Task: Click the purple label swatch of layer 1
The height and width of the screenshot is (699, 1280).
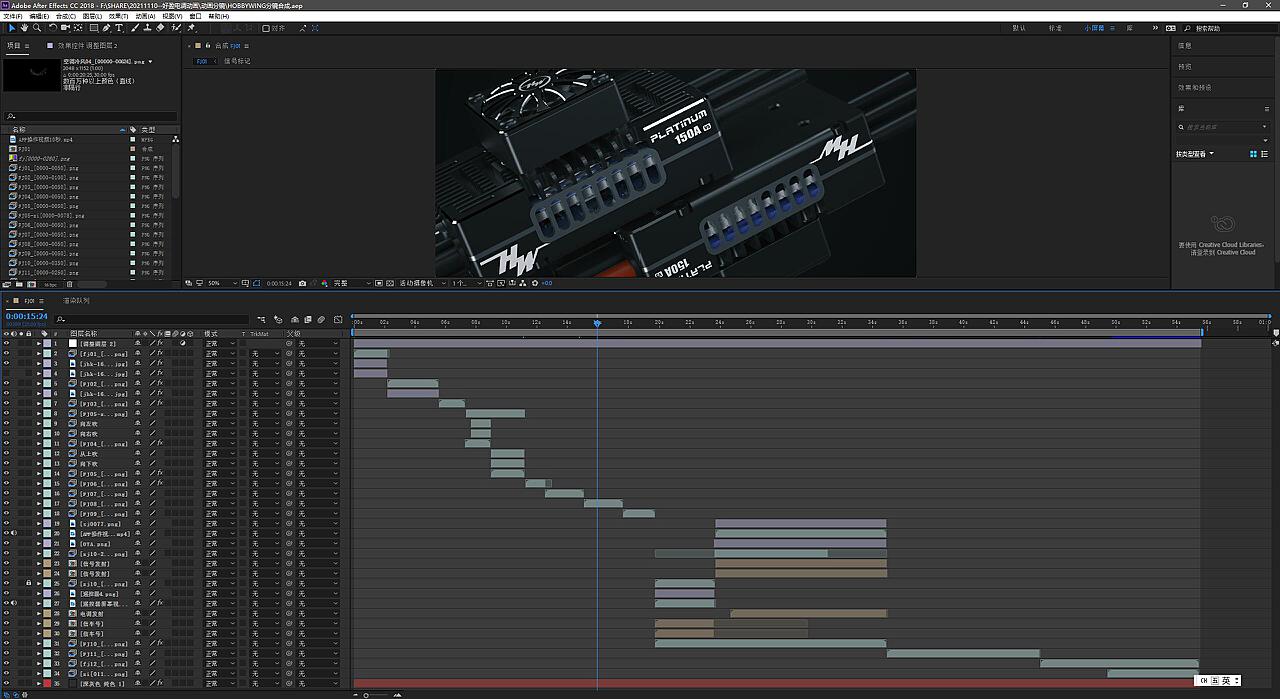Action: 46,343
